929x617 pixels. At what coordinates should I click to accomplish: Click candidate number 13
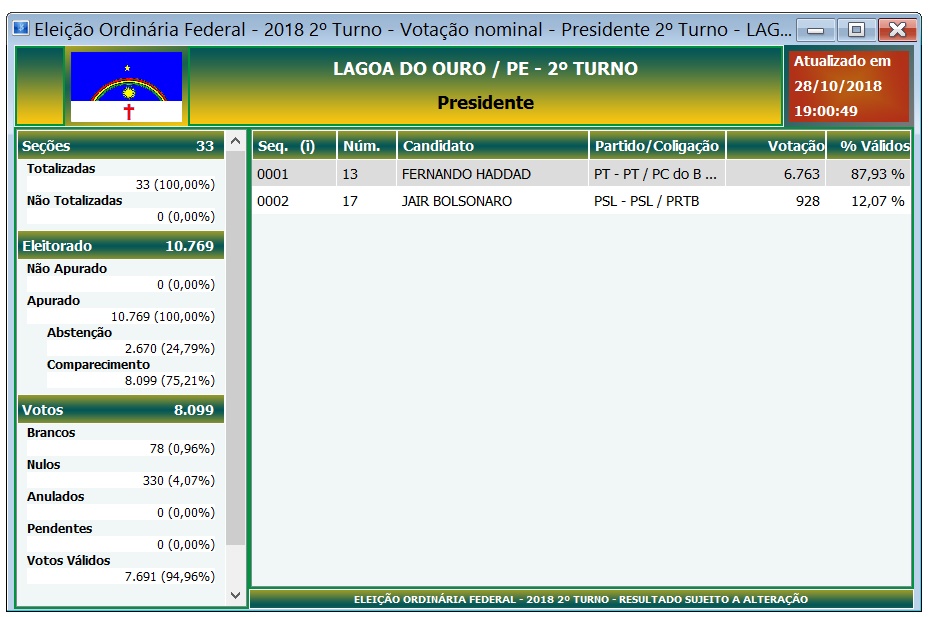[x=350, y=174]
